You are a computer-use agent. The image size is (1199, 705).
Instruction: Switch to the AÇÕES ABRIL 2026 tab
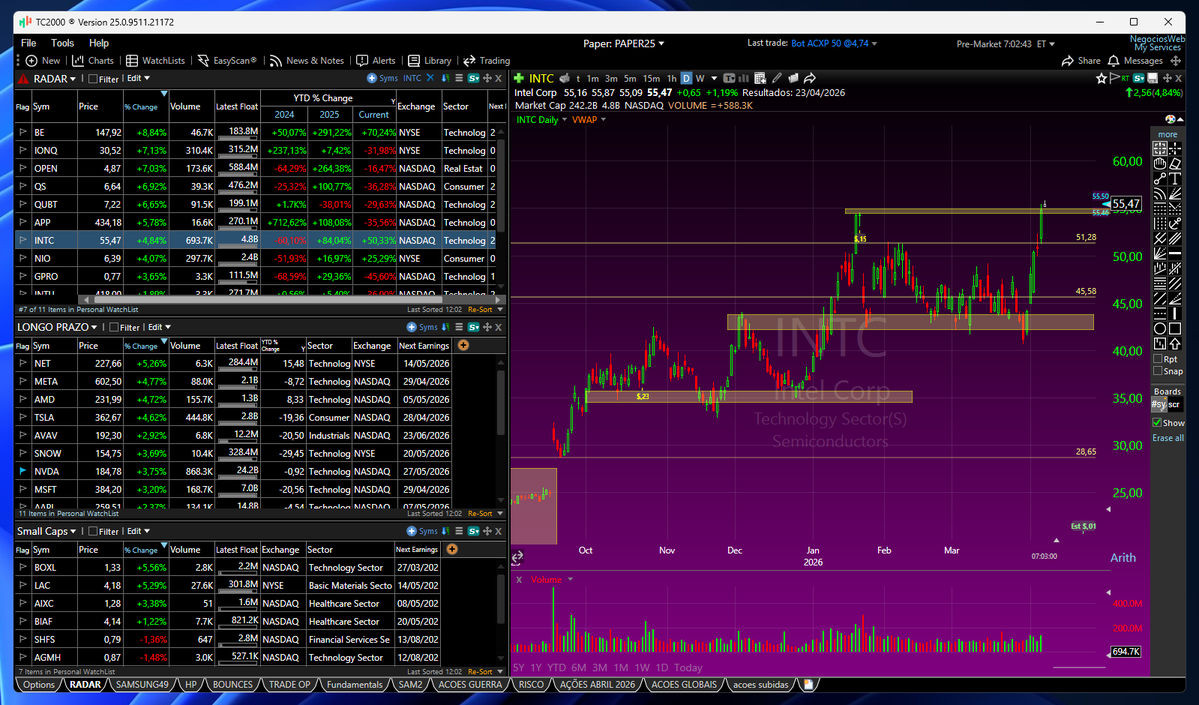click(x=597, y=684)
